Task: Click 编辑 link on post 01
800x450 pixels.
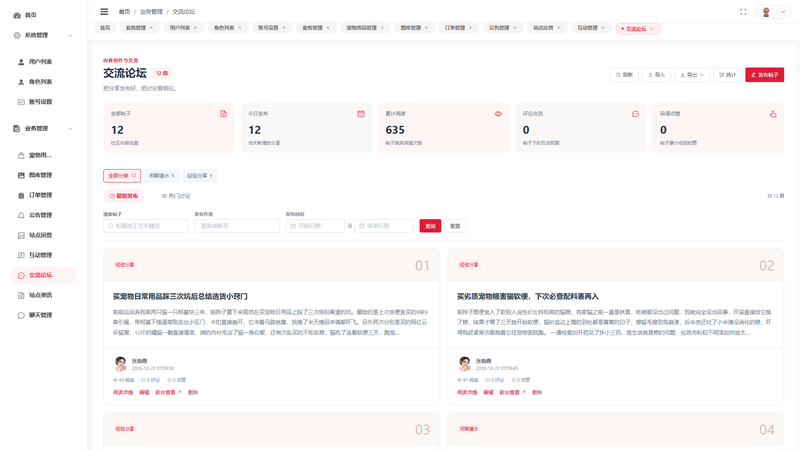Action: [x=144, y=393]
